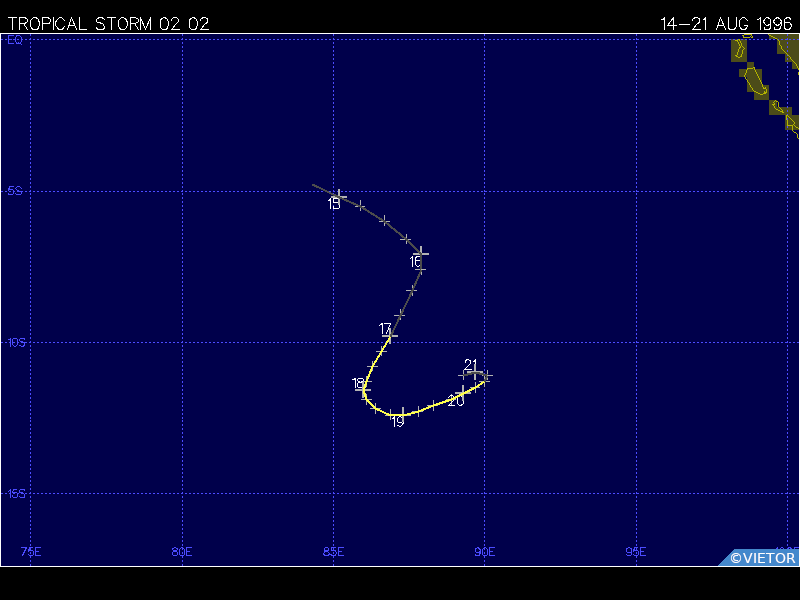Click the '75E' longitude label
The width and height of the screenshot is (800, 600).
[31, 552]
